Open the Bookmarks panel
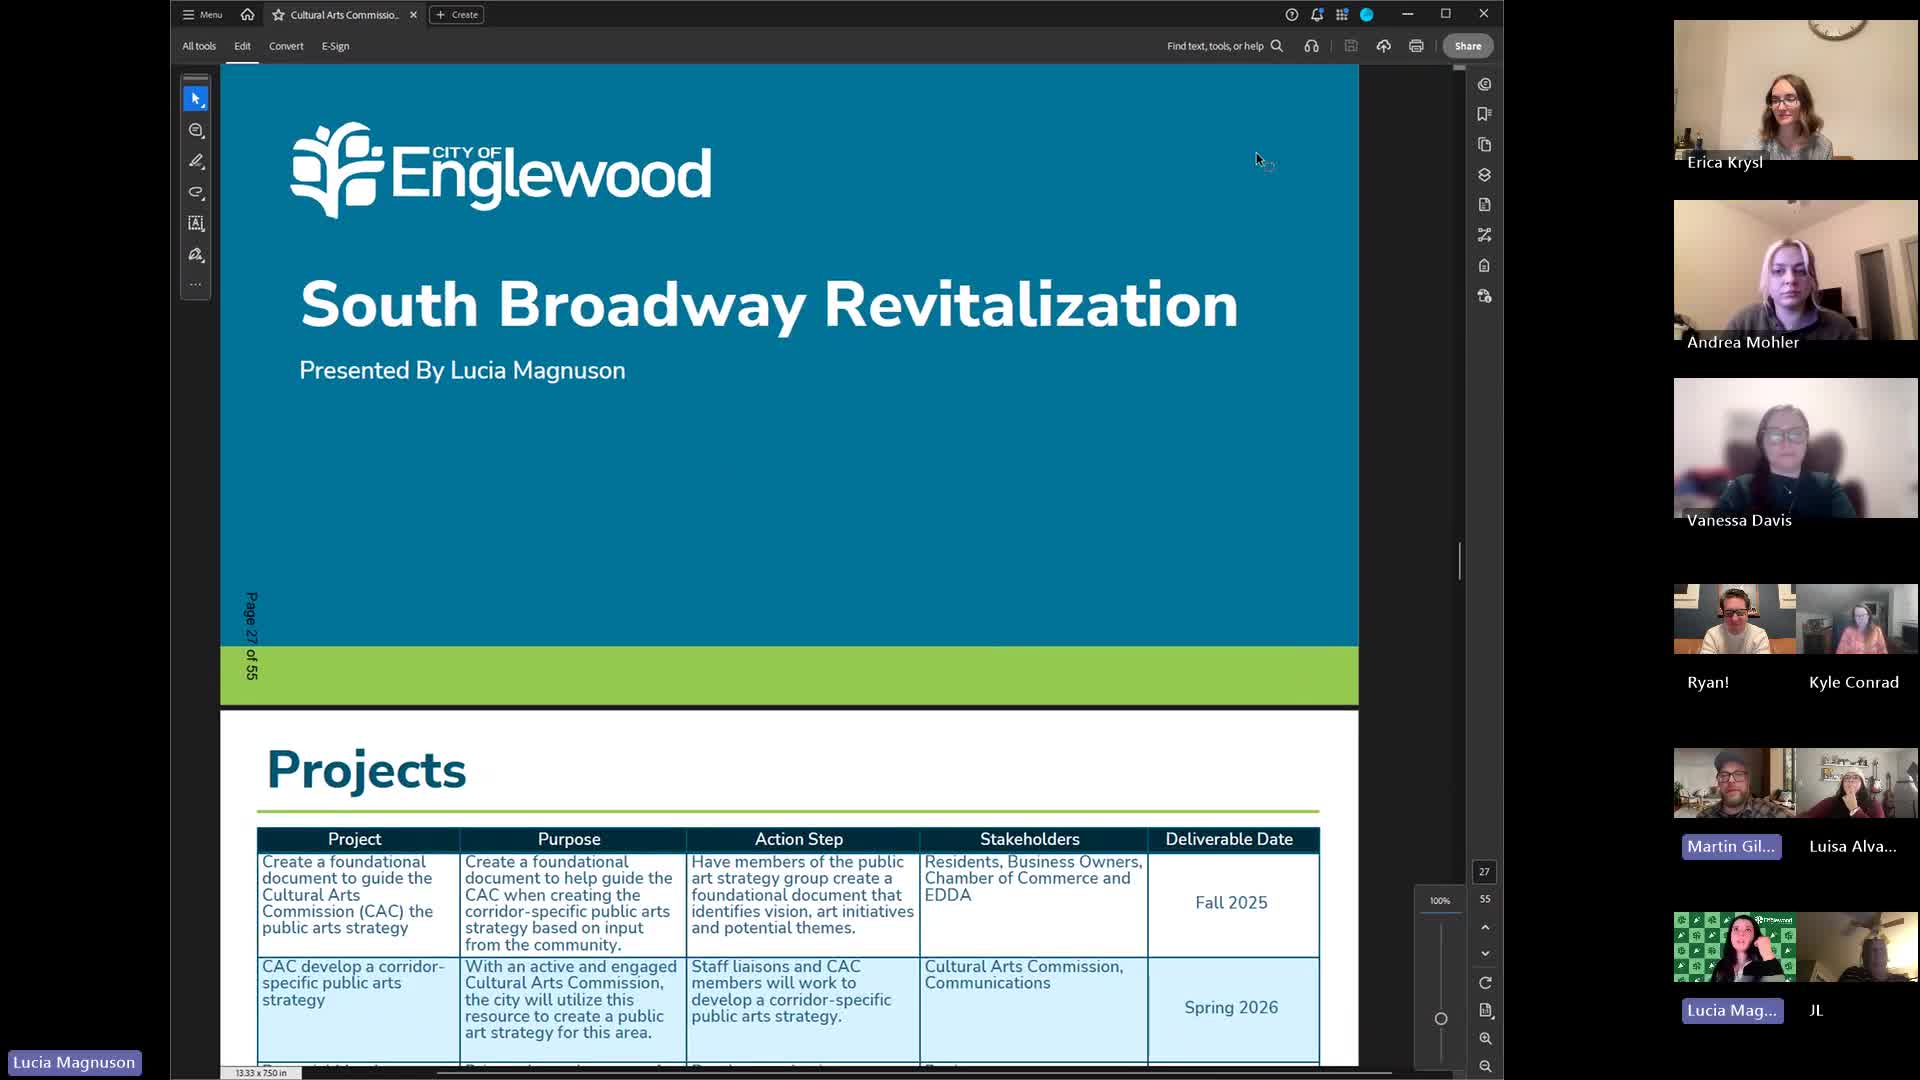Image resolution: width=1920 pixels, height=1080 pixels. pos(1484,114)
